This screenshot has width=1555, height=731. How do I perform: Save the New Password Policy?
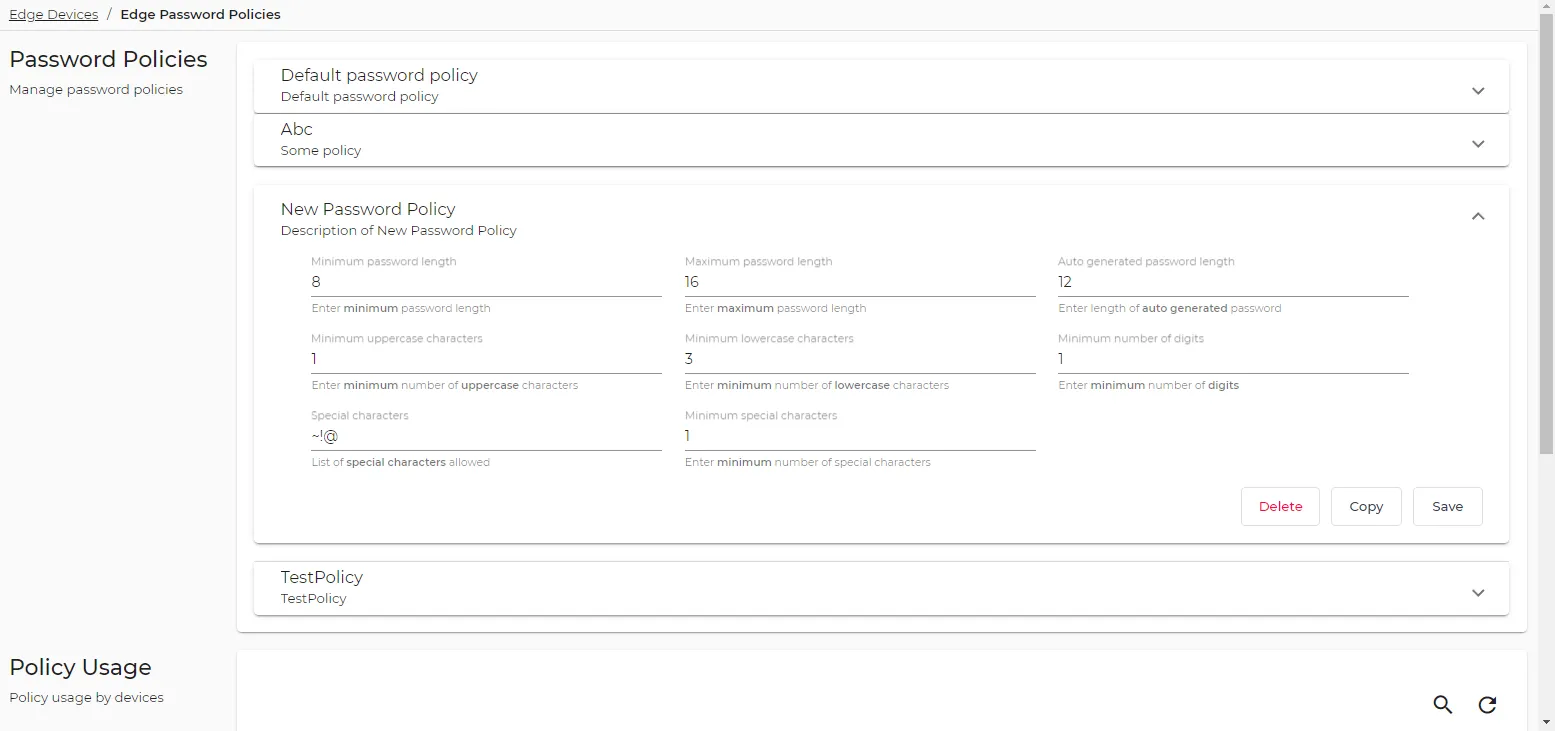[1447, 506]
